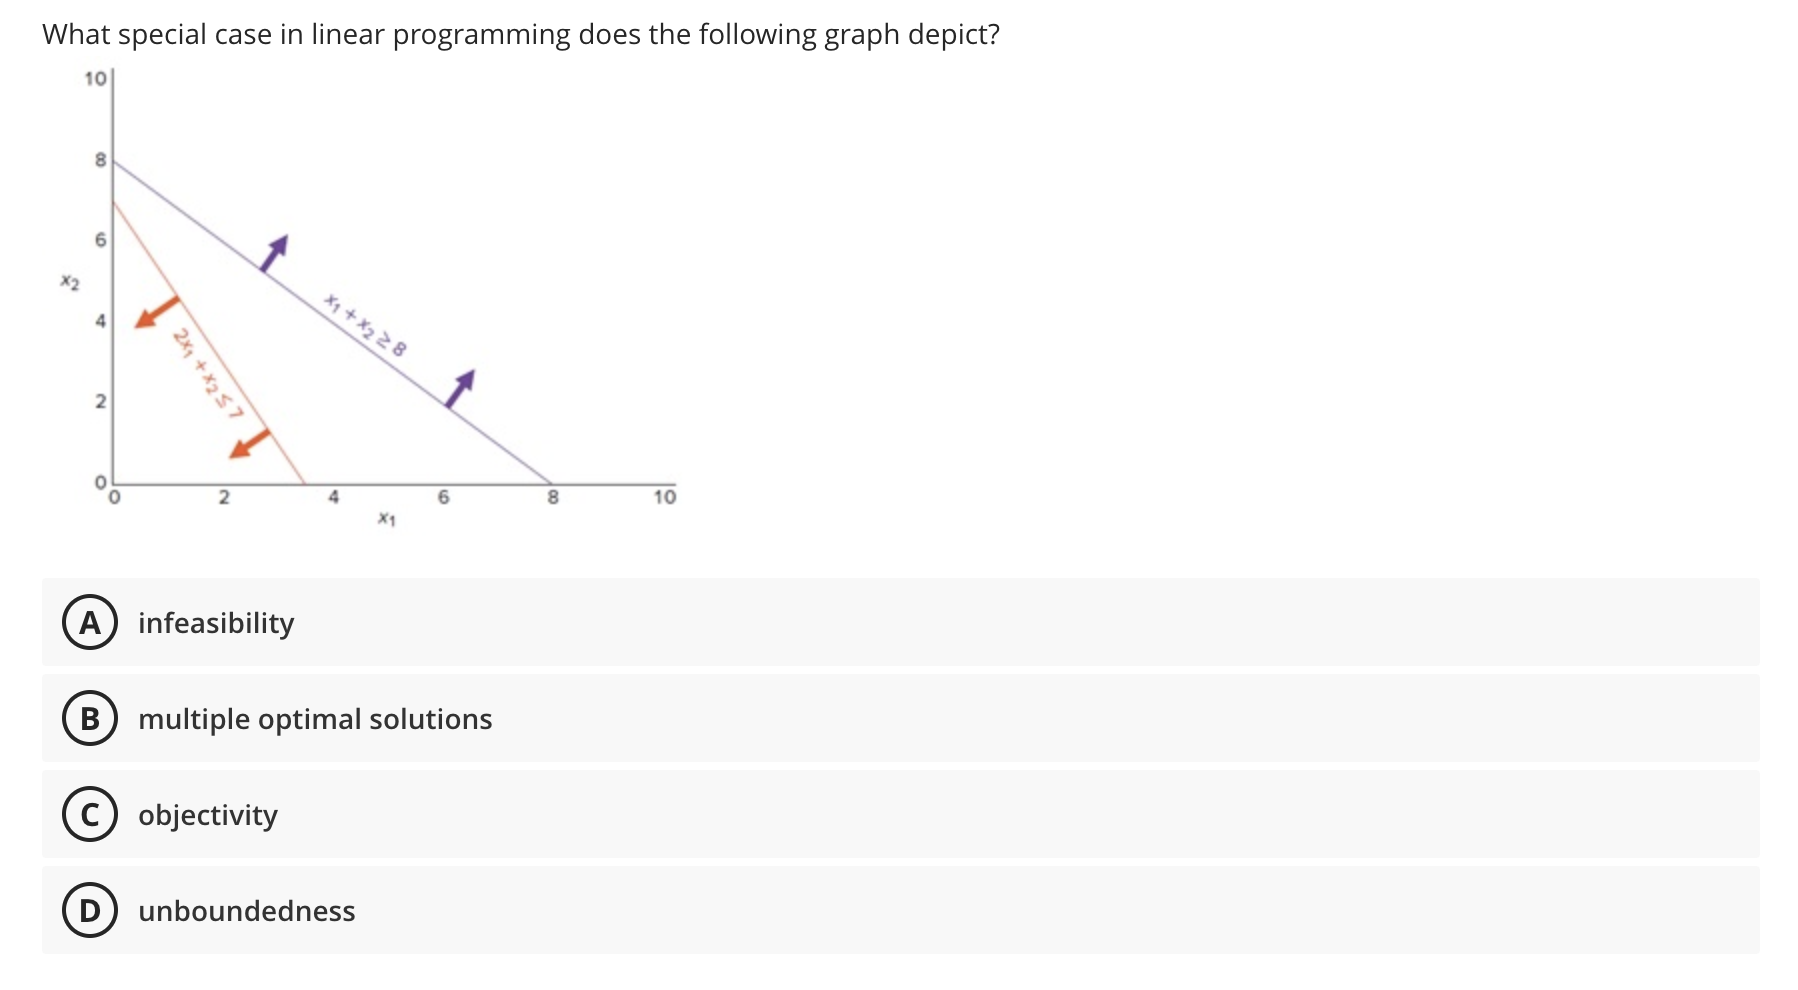This screenshot has height=990, width=1798.
Task: Select answer option D unboundedness
Action: click(245, 911)
